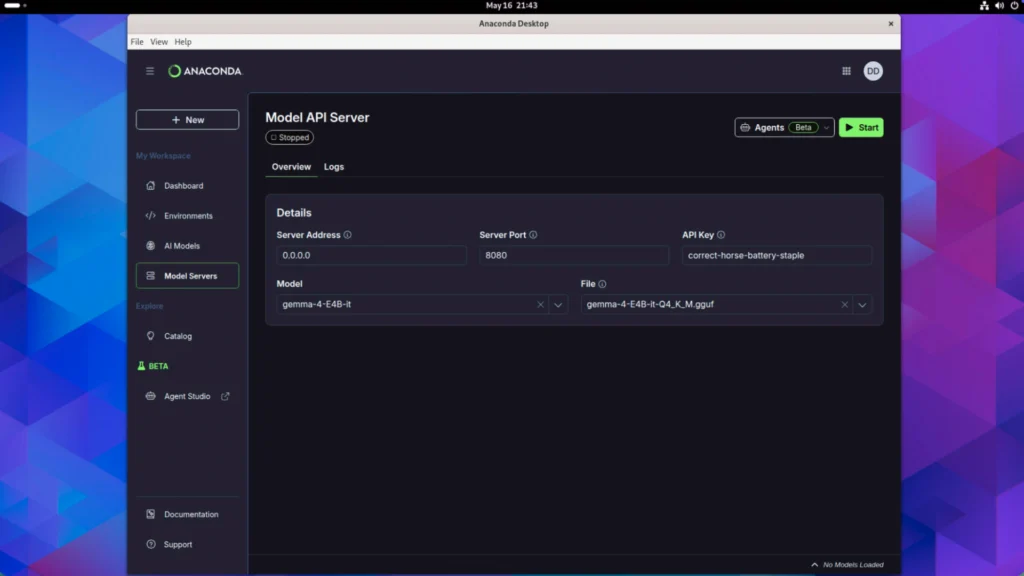Click the Activities indicator in top bar
1024x576 pixels.
tap(15, 5)
